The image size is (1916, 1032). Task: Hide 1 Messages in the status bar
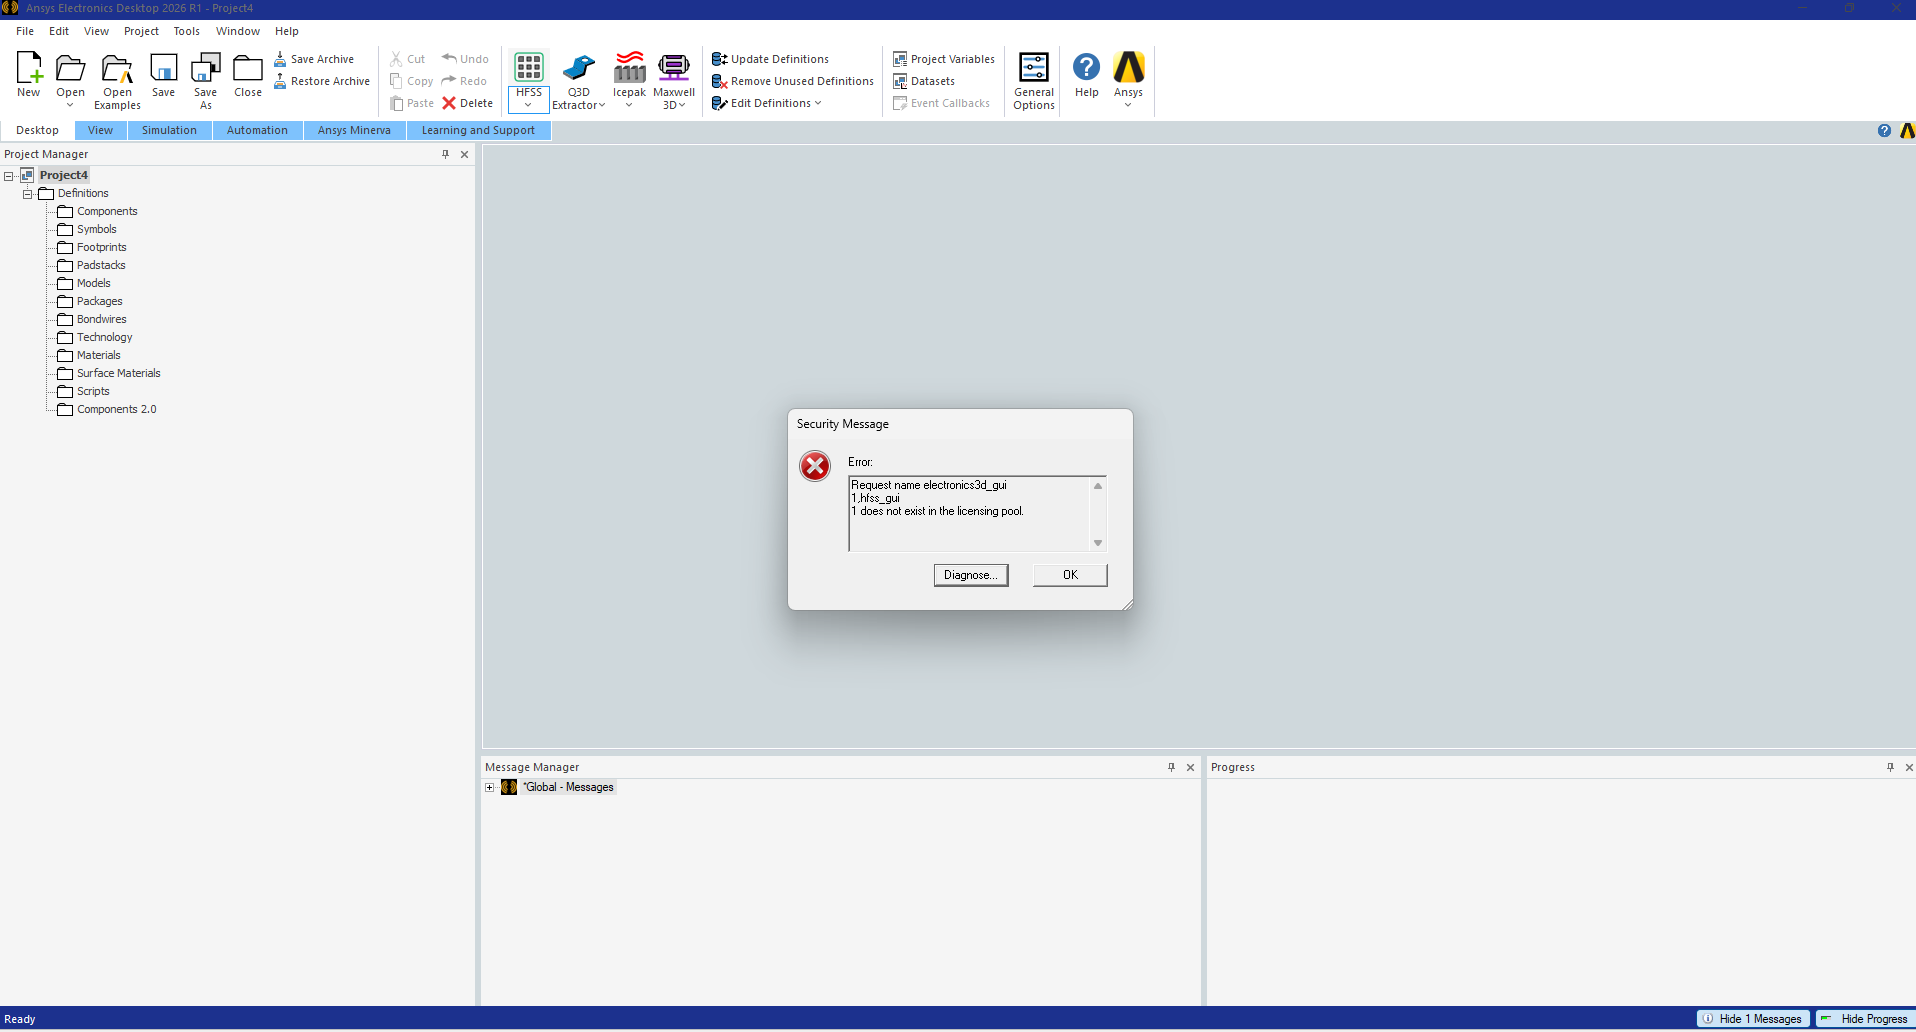point(1753,1019)
